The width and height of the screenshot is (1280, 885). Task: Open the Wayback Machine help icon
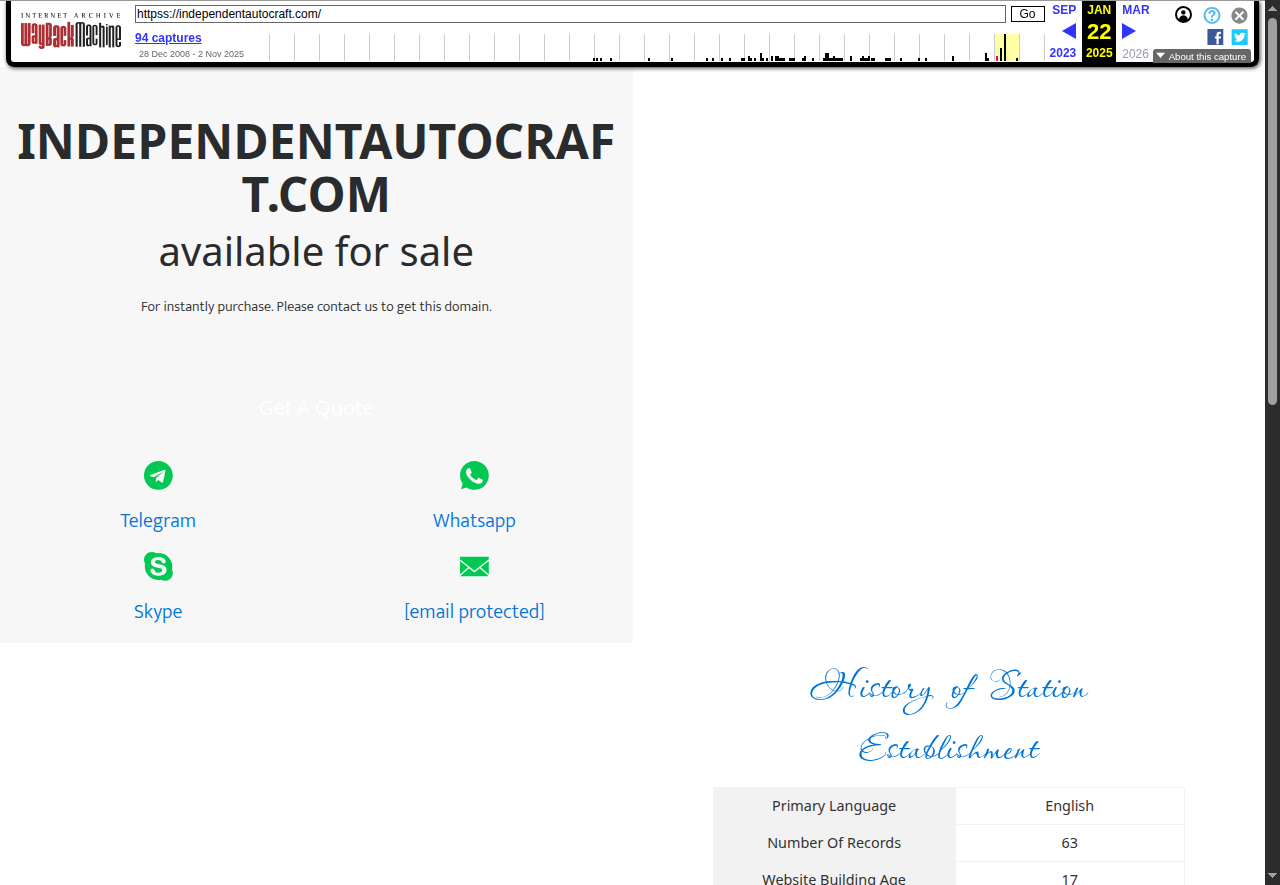1212,15
